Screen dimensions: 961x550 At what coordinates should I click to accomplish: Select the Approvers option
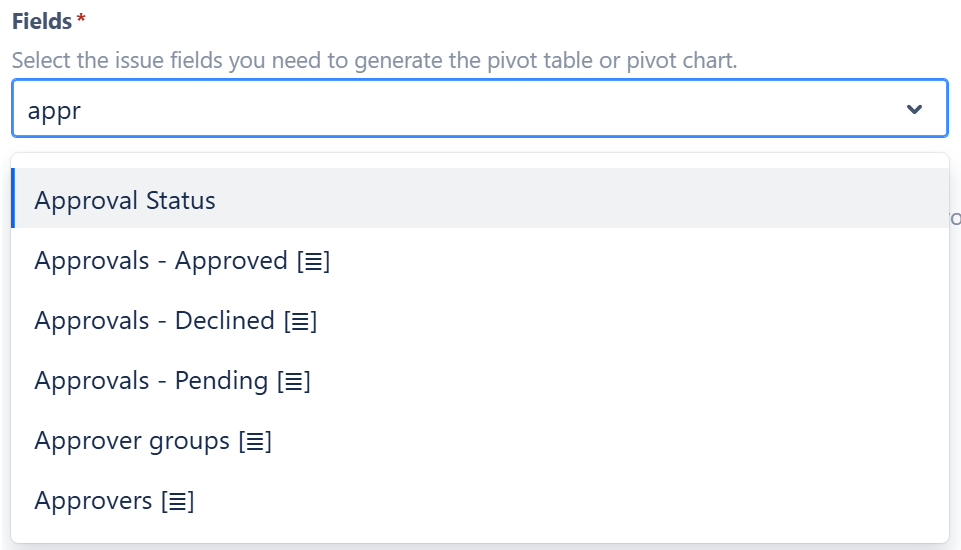click(x=93, y=501)
